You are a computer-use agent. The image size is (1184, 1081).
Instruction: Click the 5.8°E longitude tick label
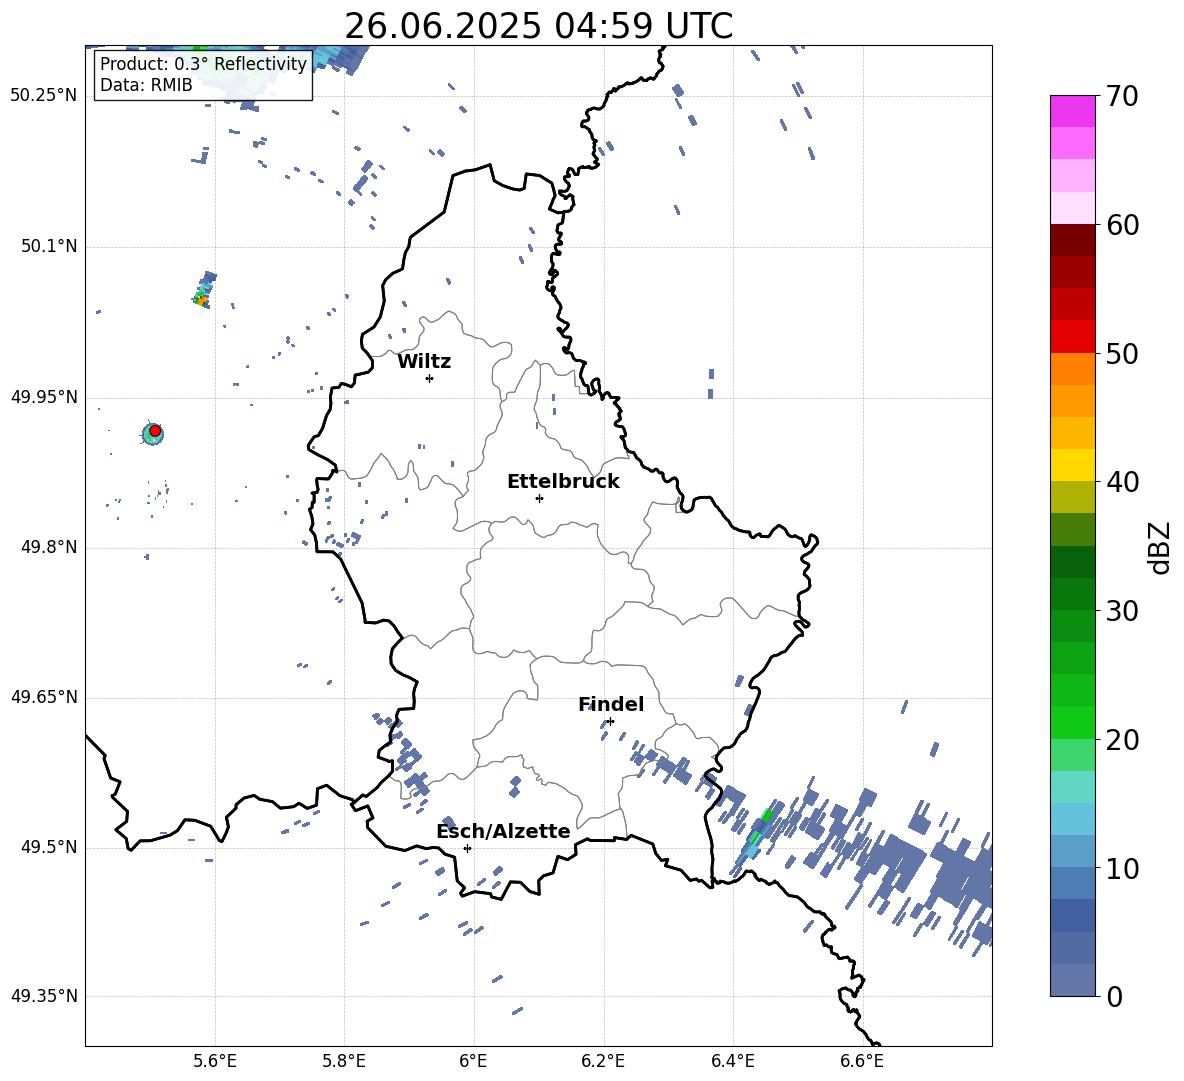pyautogui.click(x=344, y=1061)
